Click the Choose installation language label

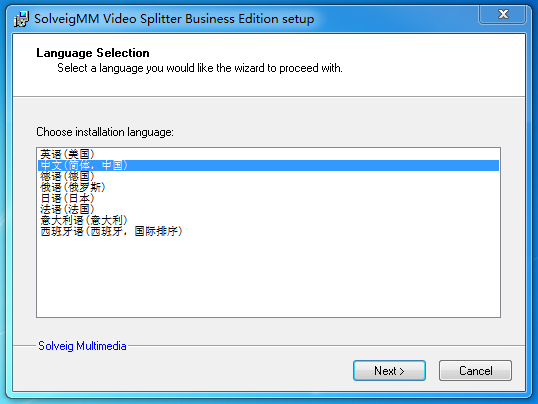click(x=105, y=132)
